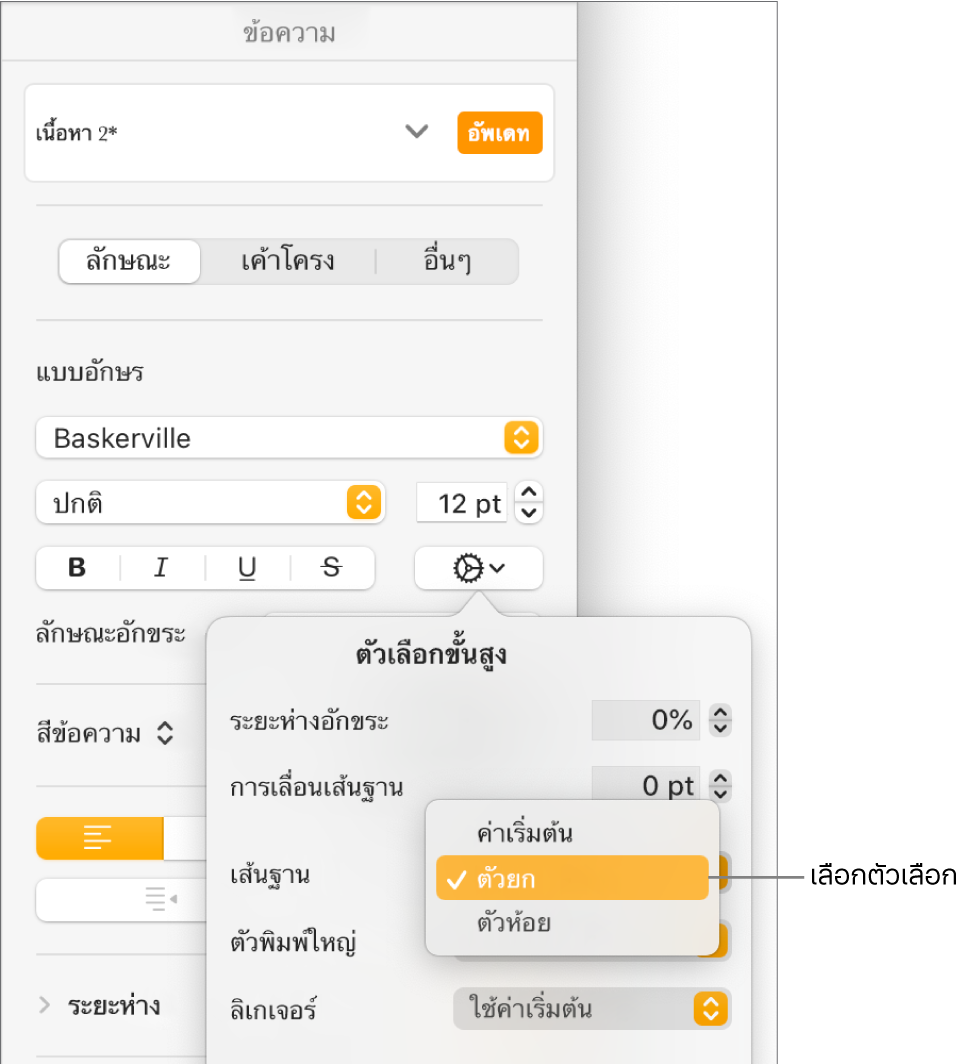The height and width of the screenshot is (1064, 971).
Task: Toggle Italic formatting button
Action: pos(161,567)
